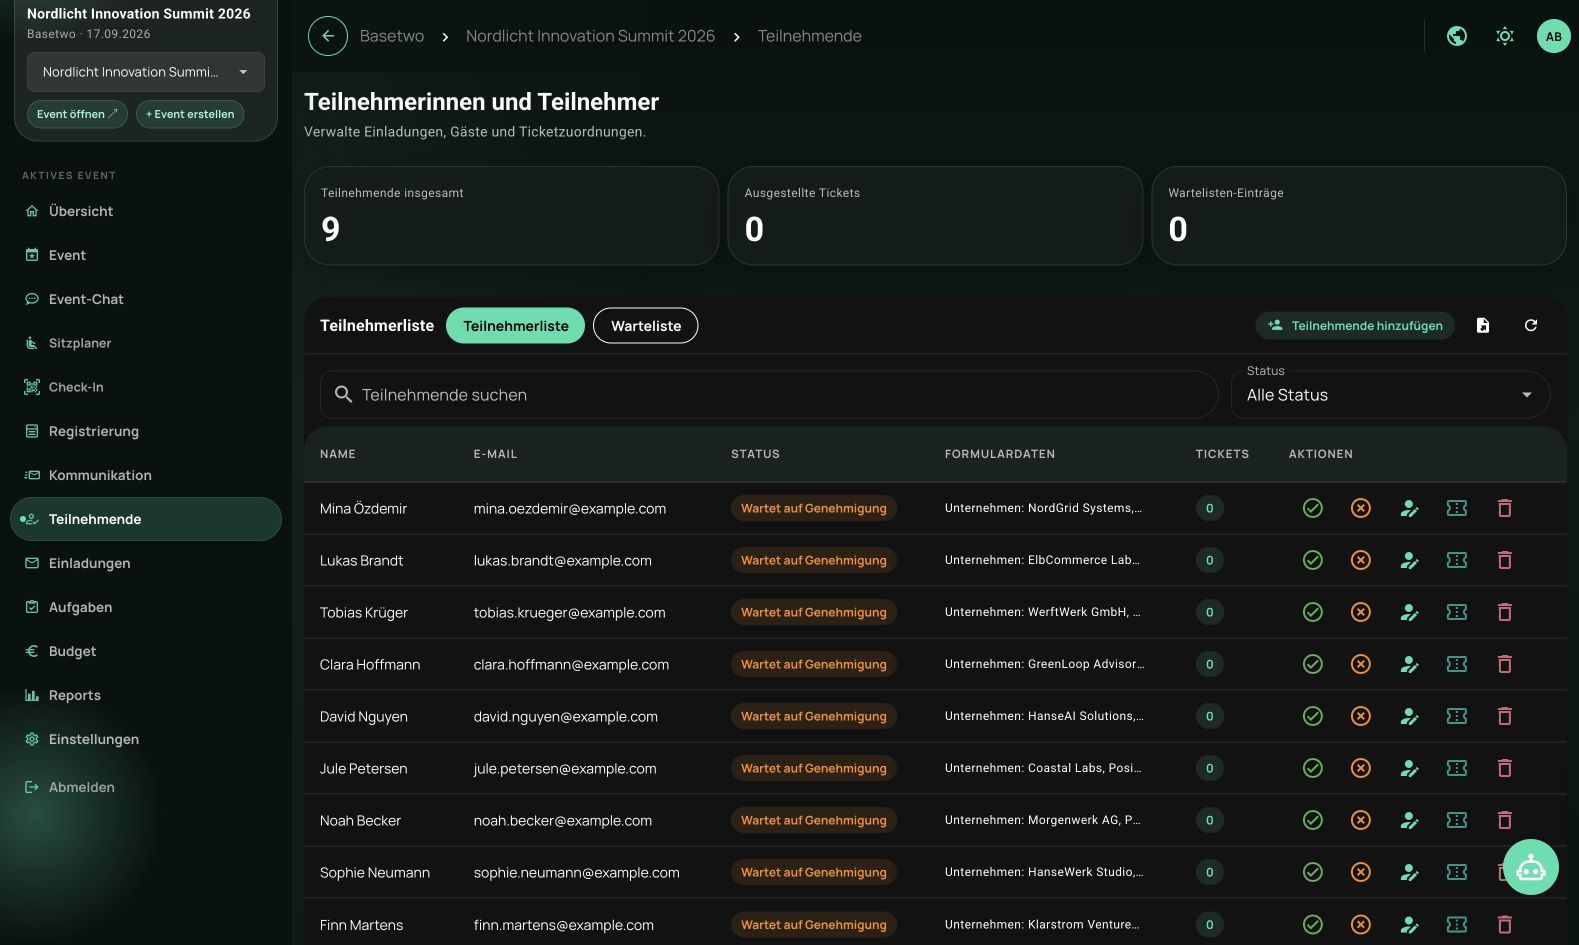Go to Einladungen in the sidebar
Viewport: 1579px width, 945px height.
(146, 563)
